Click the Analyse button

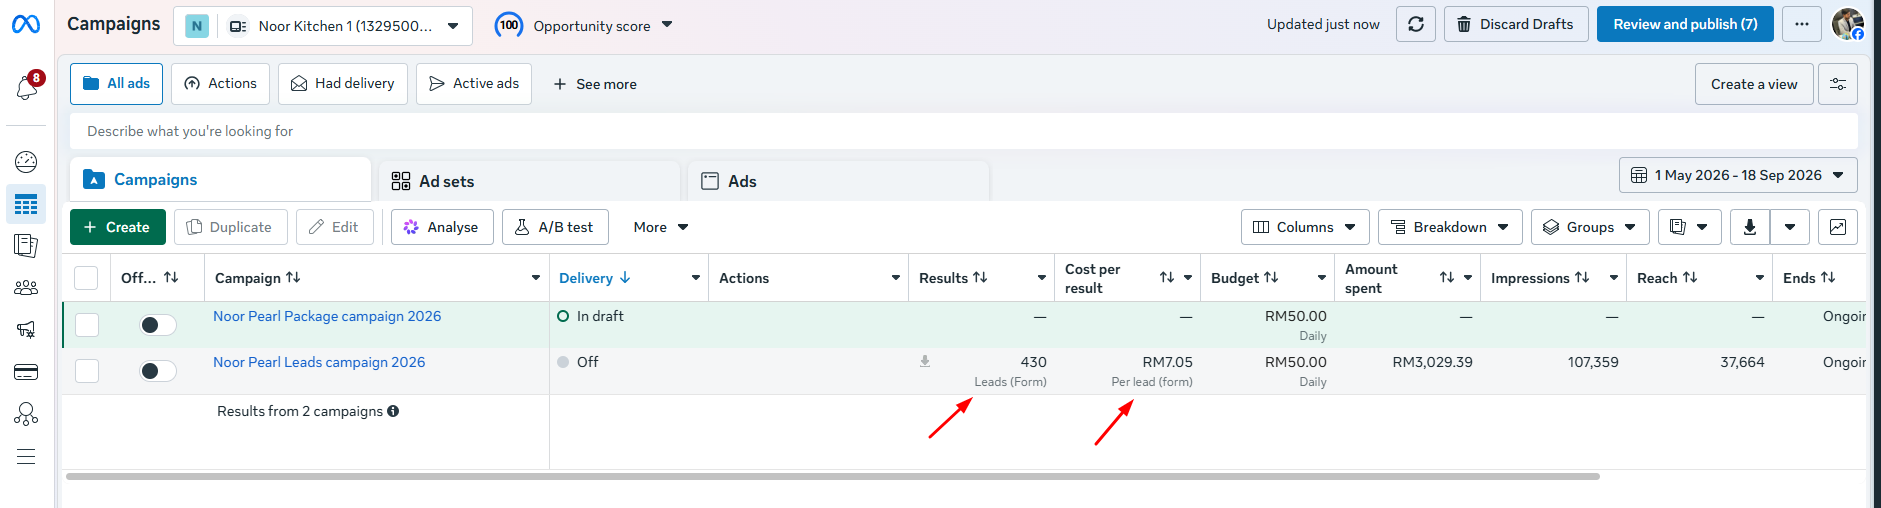pyautogui.click(x=442, y=227)
